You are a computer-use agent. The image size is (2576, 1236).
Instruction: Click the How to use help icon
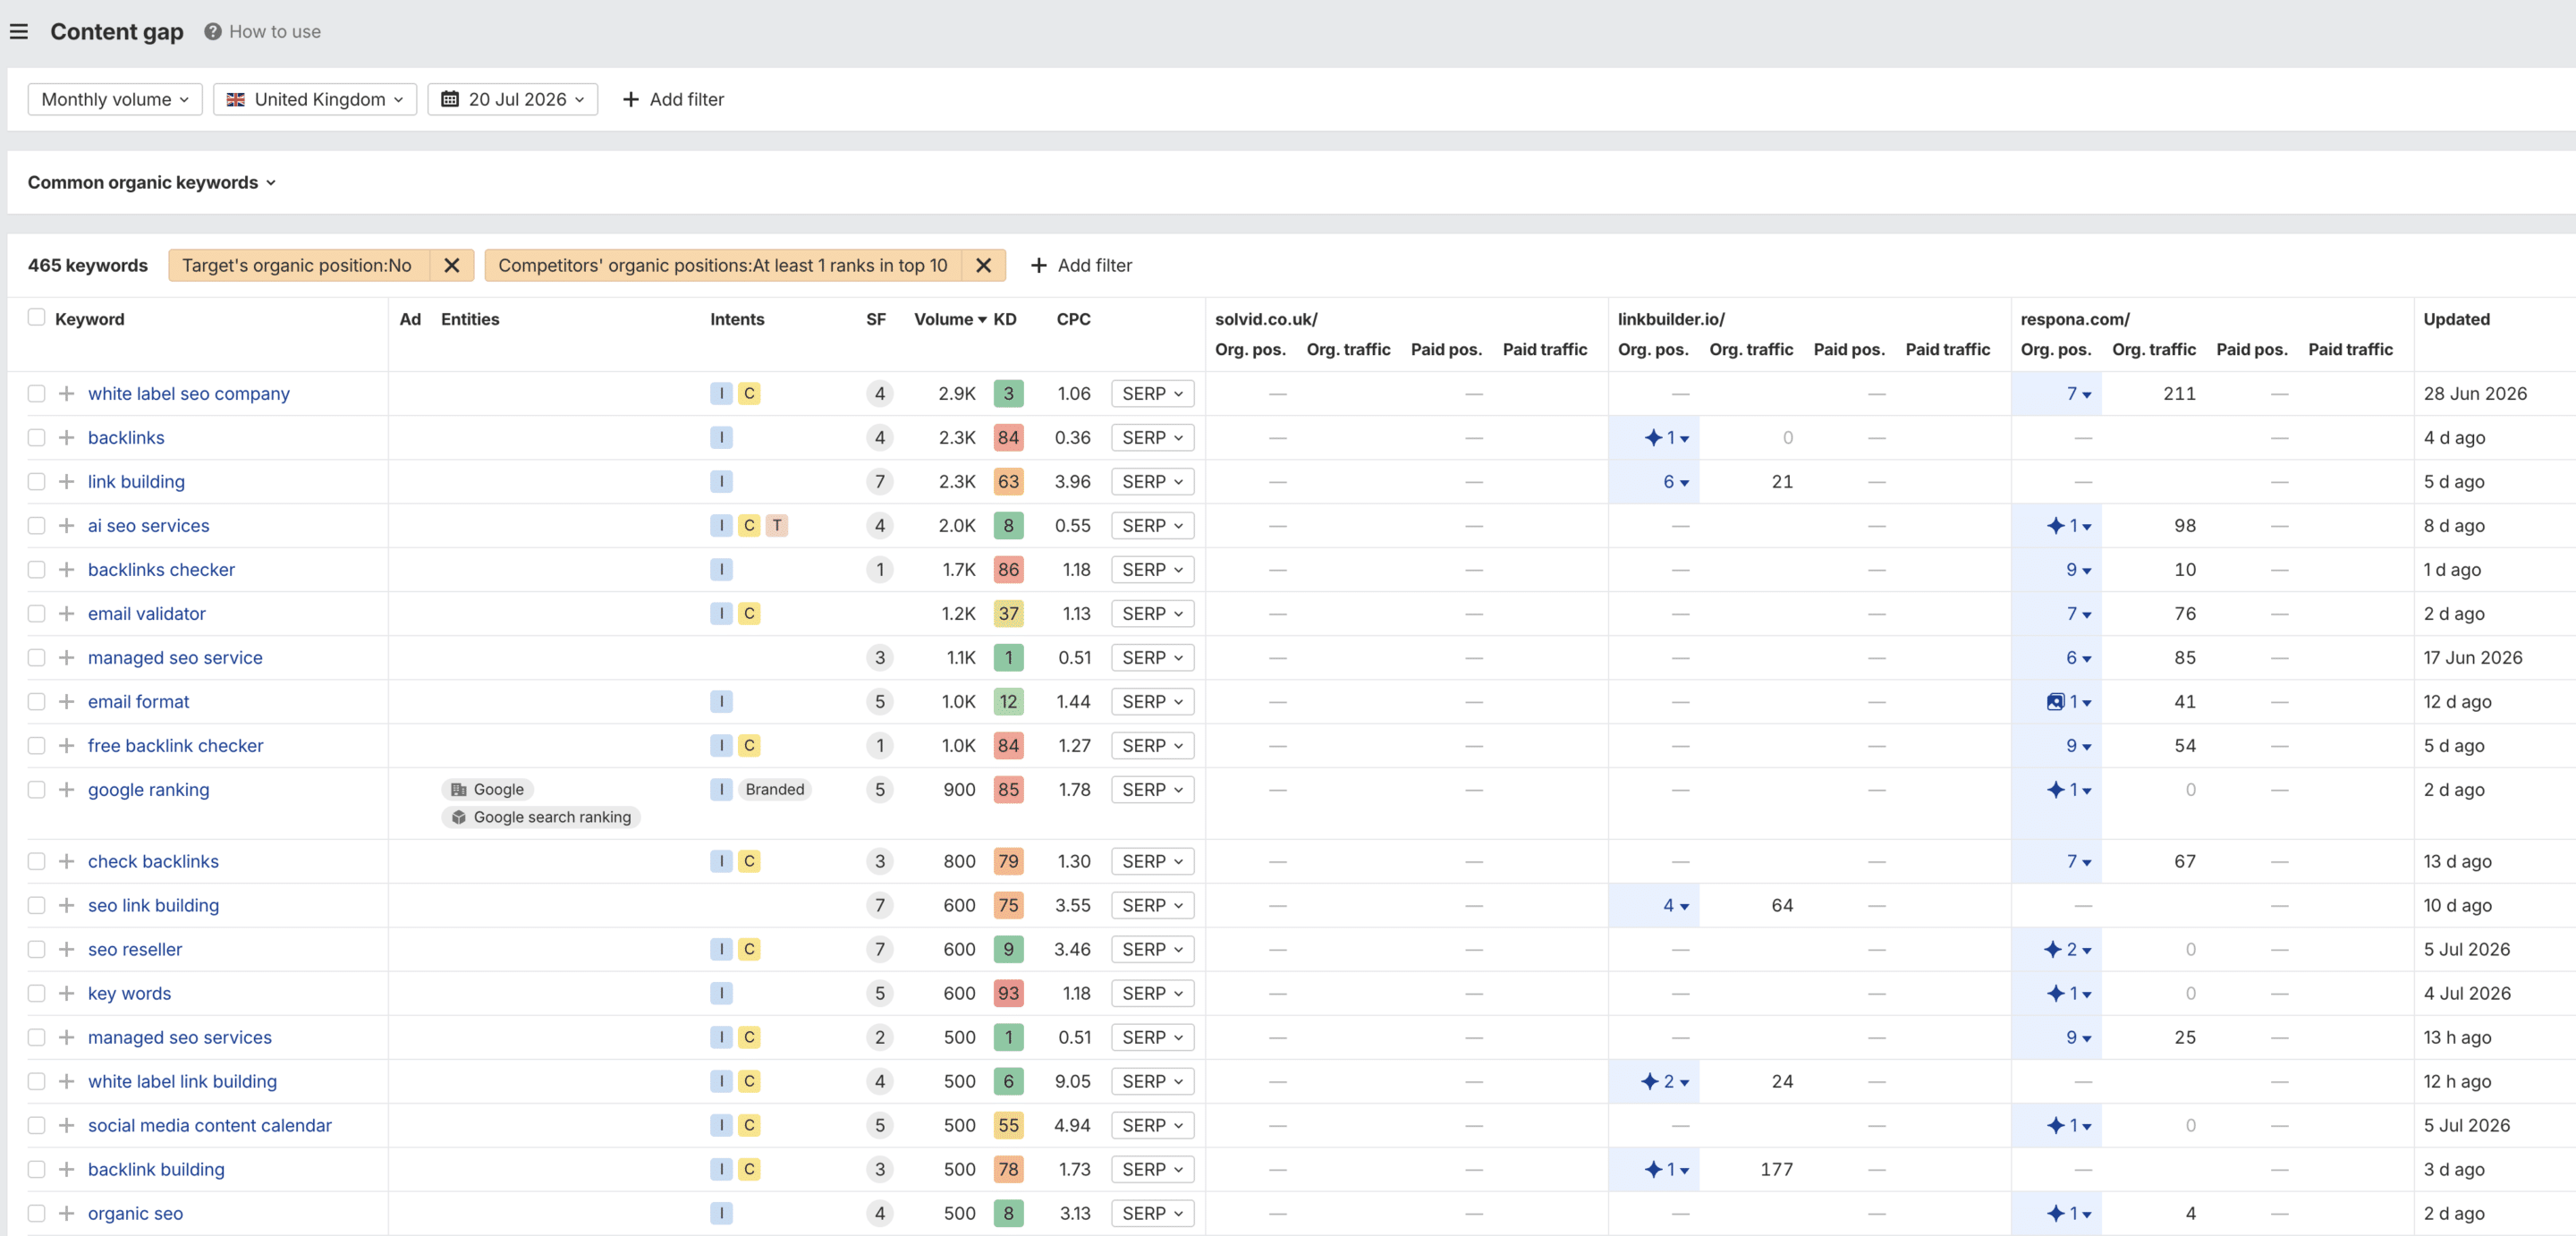point(212,32)
